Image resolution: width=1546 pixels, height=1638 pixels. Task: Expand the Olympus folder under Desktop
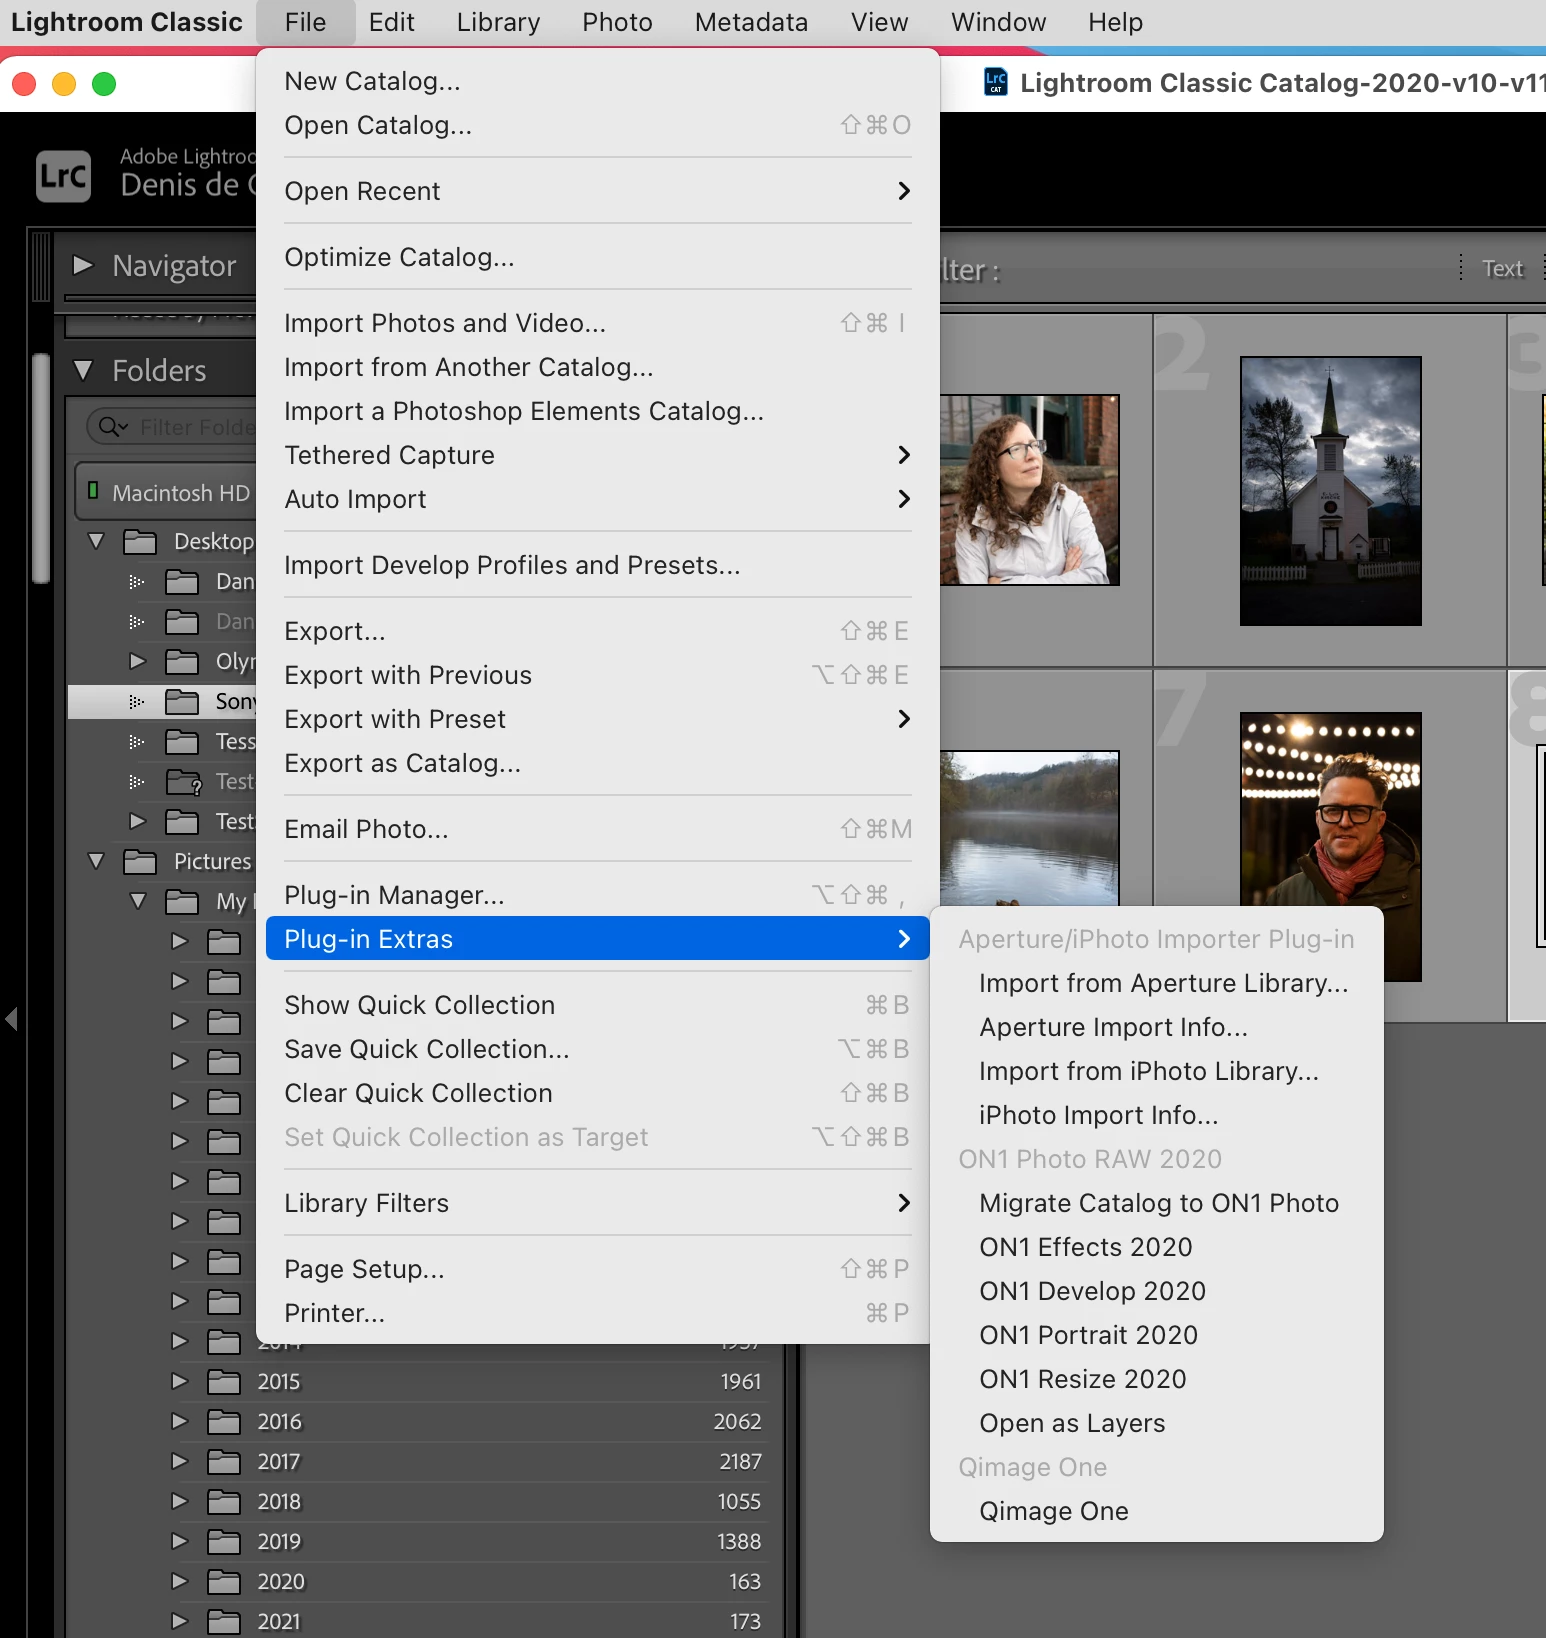coord(138,661)
